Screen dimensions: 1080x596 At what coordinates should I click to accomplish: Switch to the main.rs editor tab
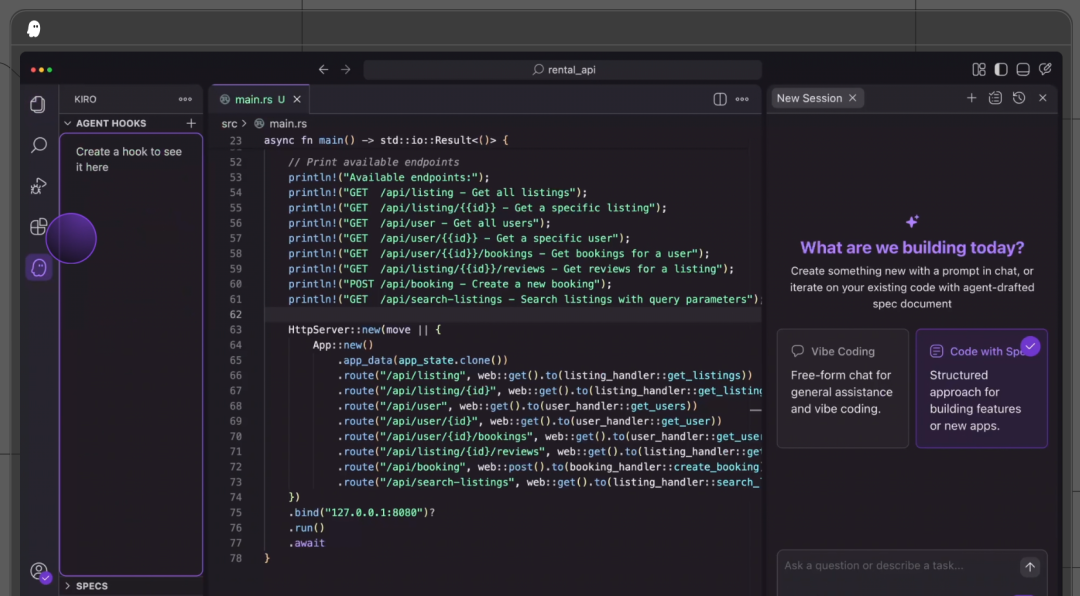[252, 99]
